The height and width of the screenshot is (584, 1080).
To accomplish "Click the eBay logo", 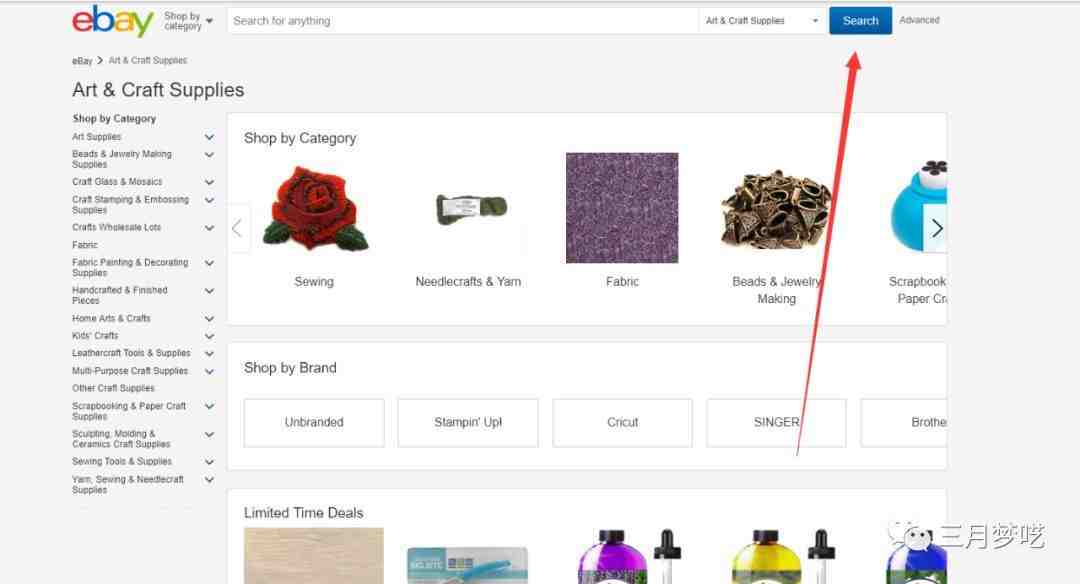I will coord(113,21).
